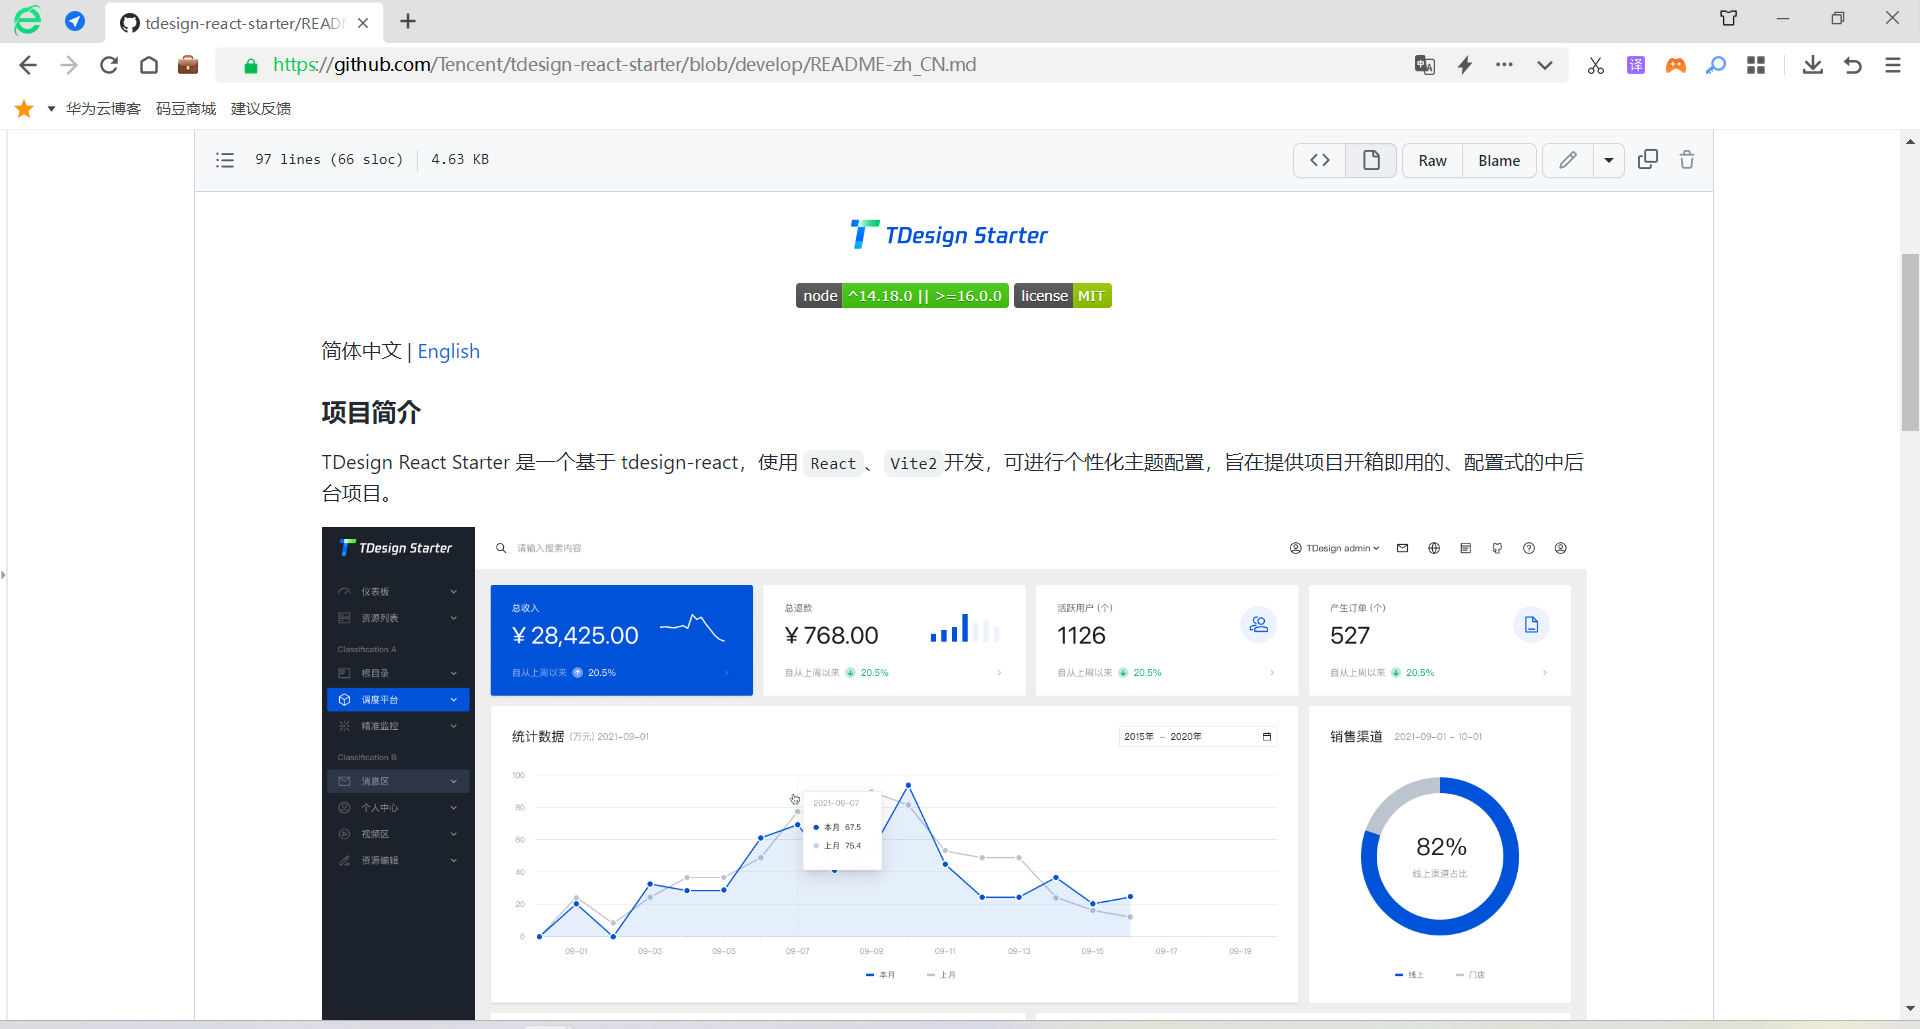Open the README table of contents icon
Viewport: 1920px width, 1029px height.
click(x=225, y=160)
